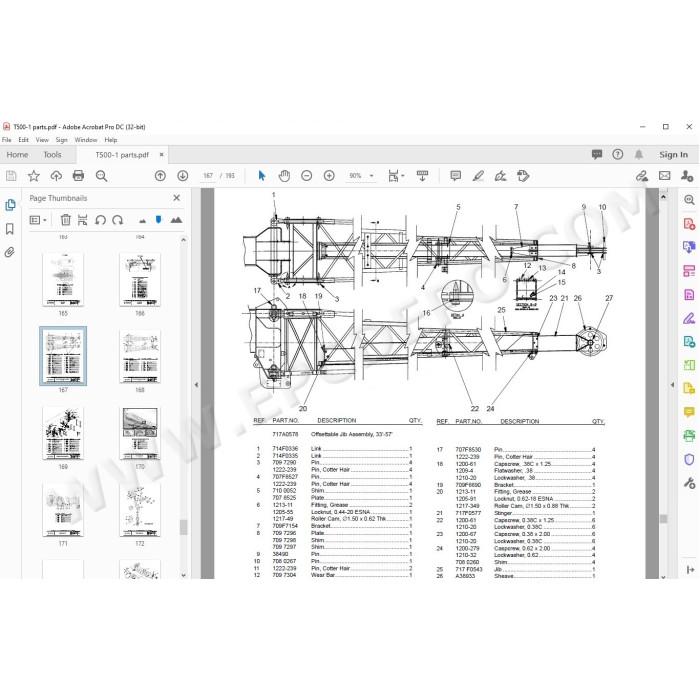Screen dimensions: 700x700
Task: Share a link to the file
Action: (x=642, y=176)
